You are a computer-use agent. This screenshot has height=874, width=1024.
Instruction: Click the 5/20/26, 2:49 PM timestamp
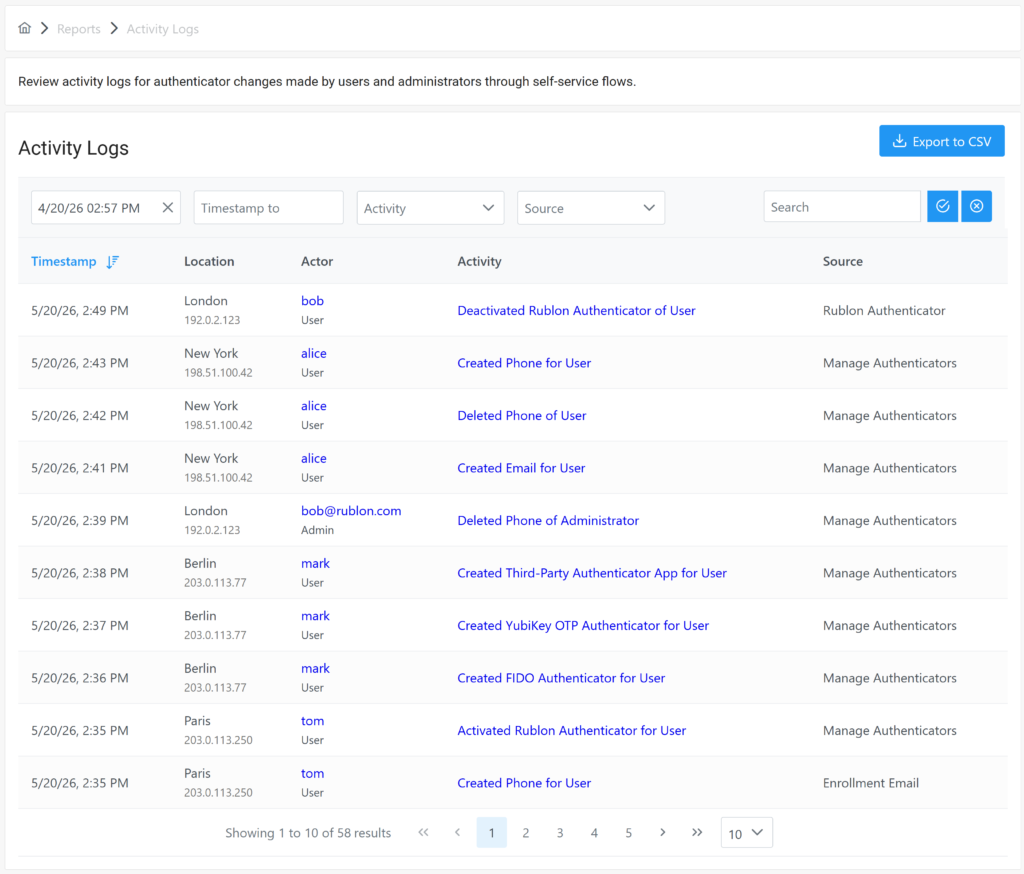80,310
